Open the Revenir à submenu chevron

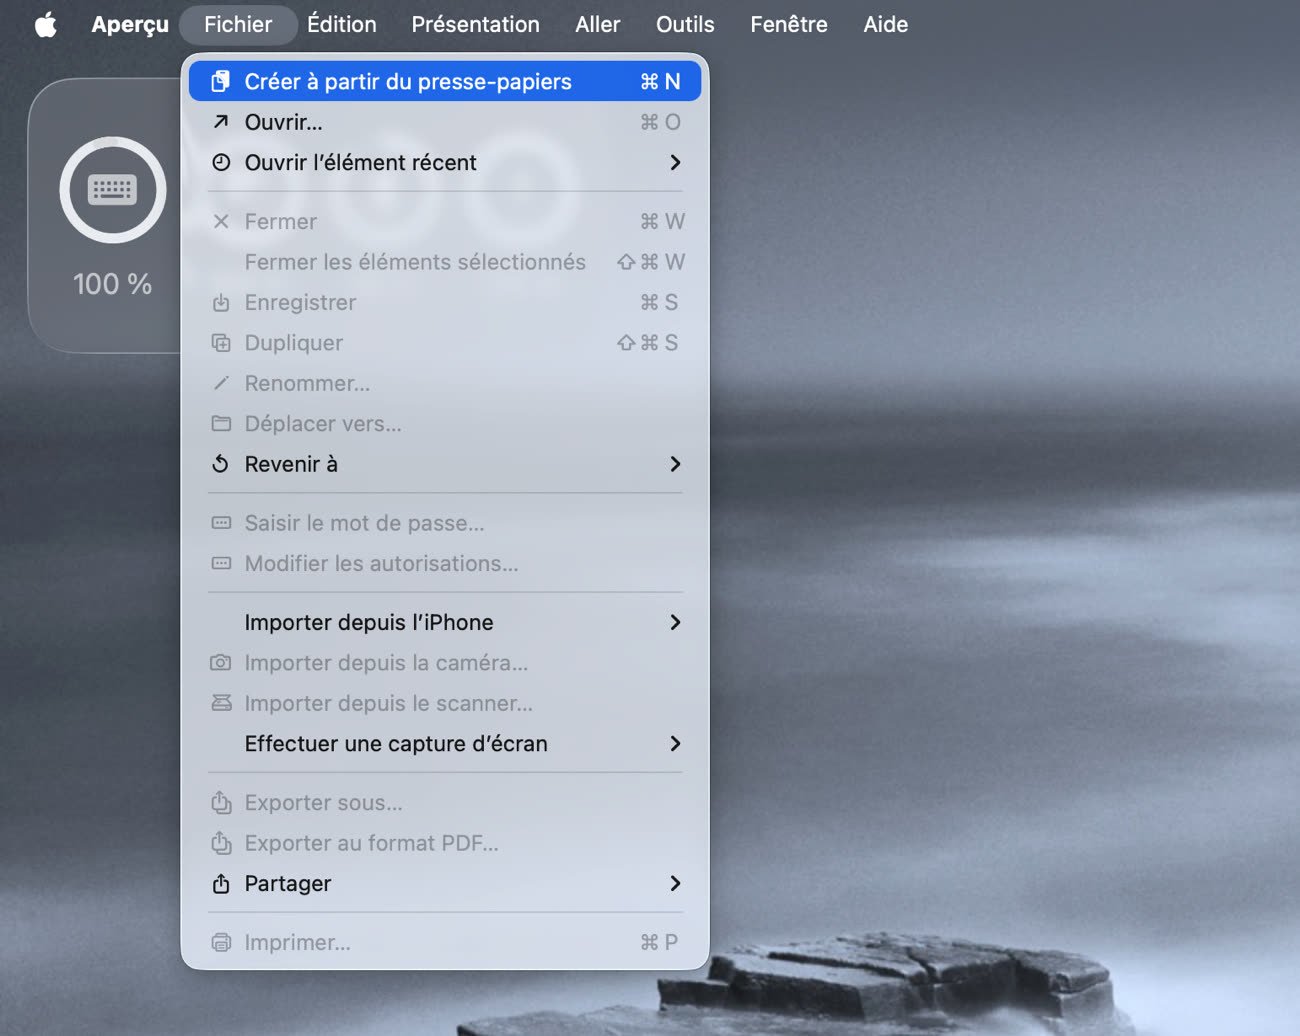(675, 464)
